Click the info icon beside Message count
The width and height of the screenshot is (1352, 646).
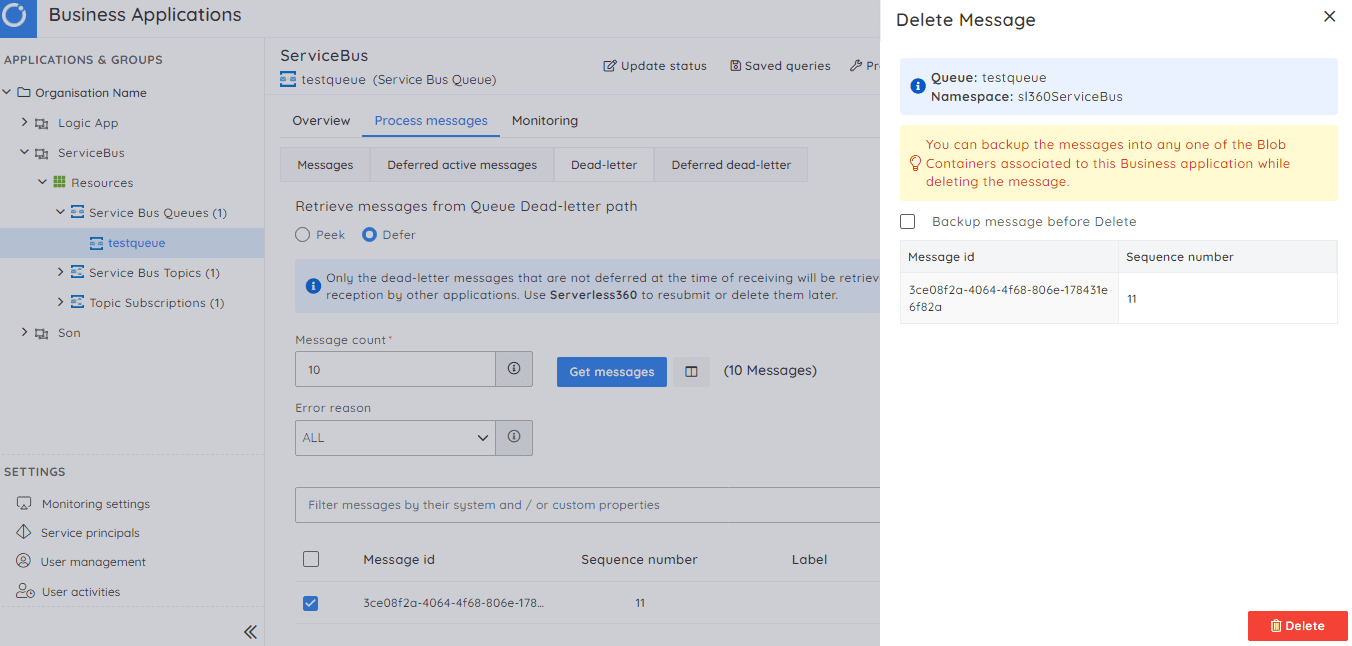click(514, 369)
